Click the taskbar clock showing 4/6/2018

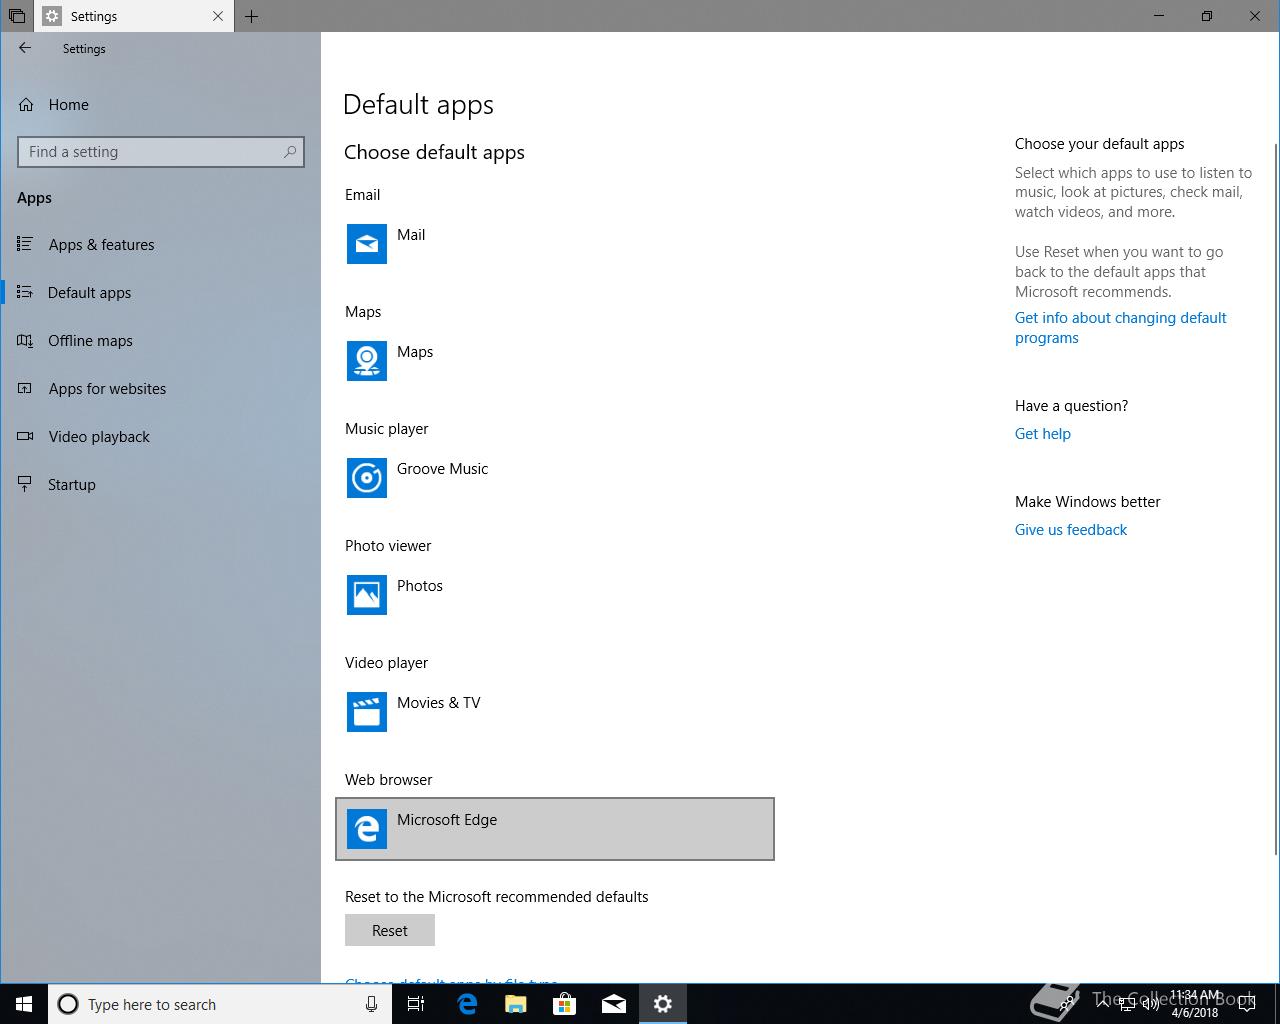click(x=1194, y=1004)
